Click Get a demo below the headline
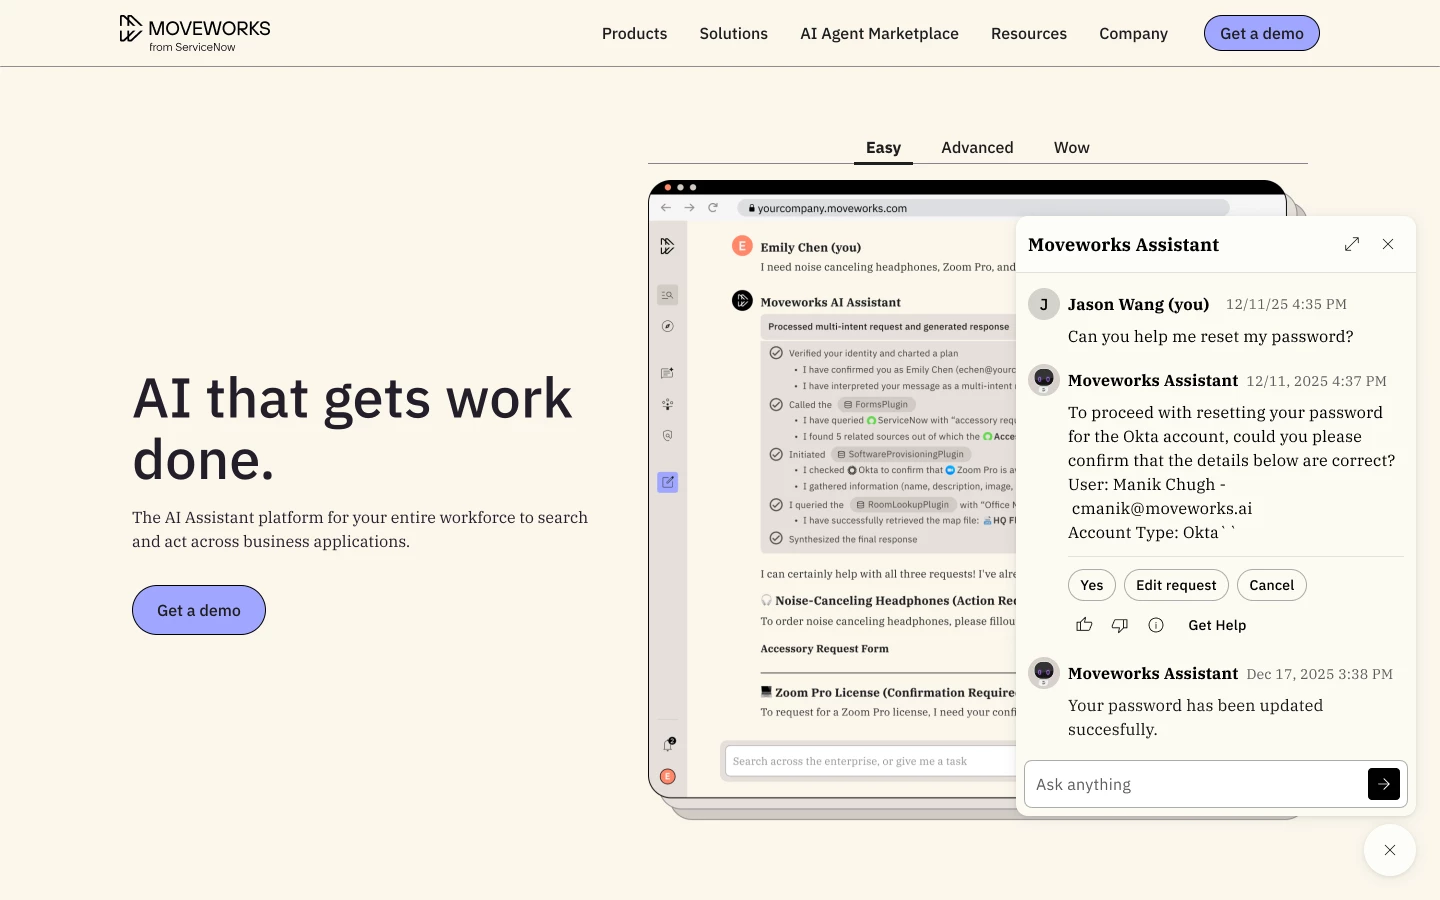Screen dimensions: 1440x900 click(199, 610)
